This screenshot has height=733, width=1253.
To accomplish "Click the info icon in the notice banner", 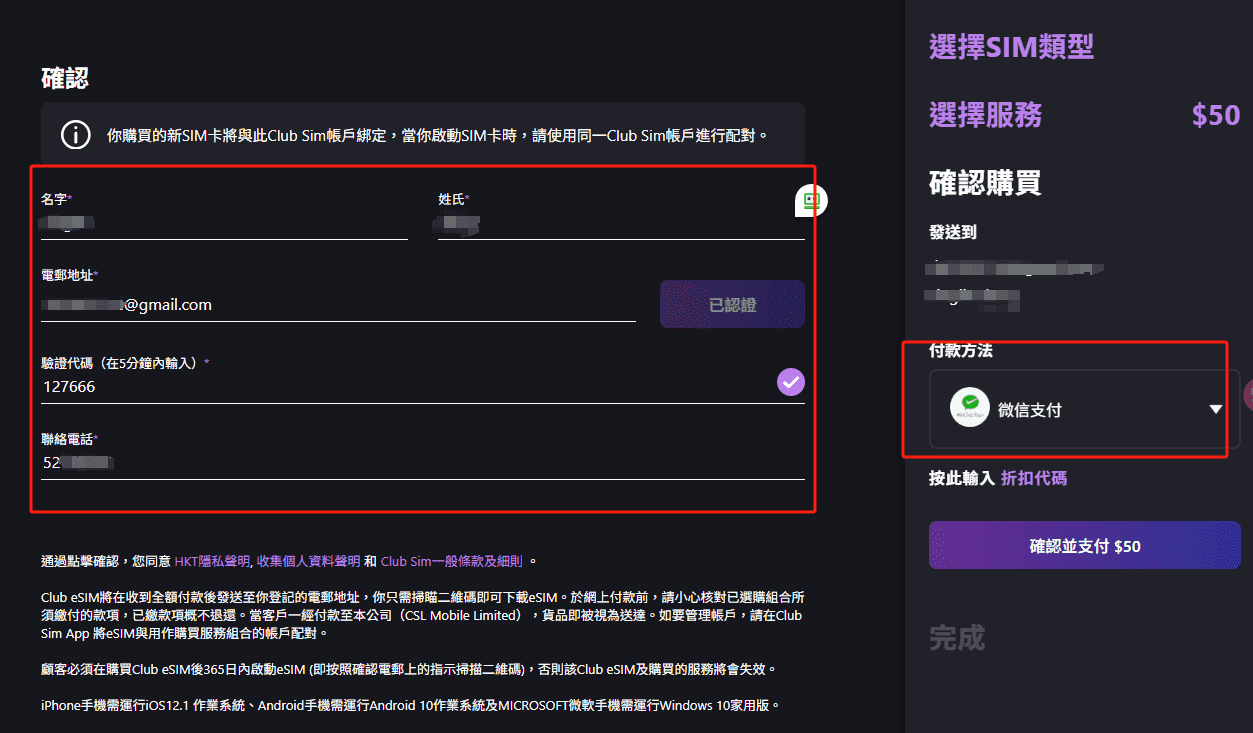I will pyautogui.click(x=76, y=135).
